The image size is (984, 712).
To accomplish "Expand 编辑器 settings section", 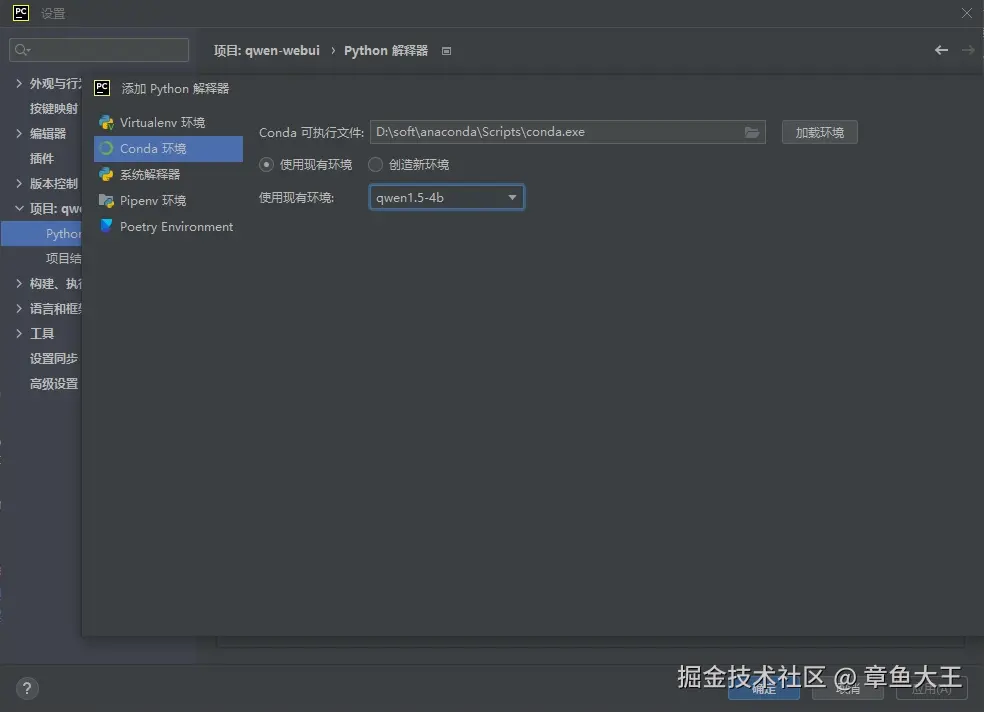I will click(x=19, y=134).
